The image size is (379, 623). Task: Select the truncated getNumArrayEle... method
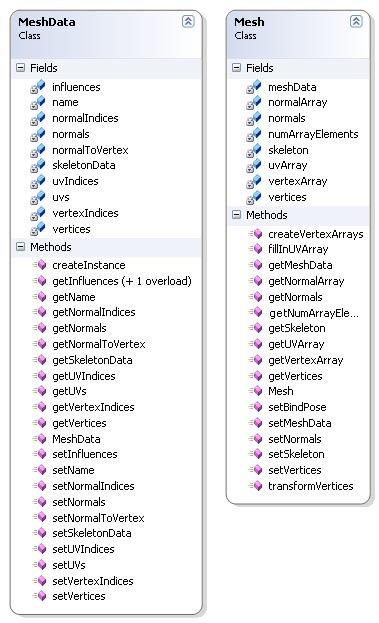pos(314,313)
